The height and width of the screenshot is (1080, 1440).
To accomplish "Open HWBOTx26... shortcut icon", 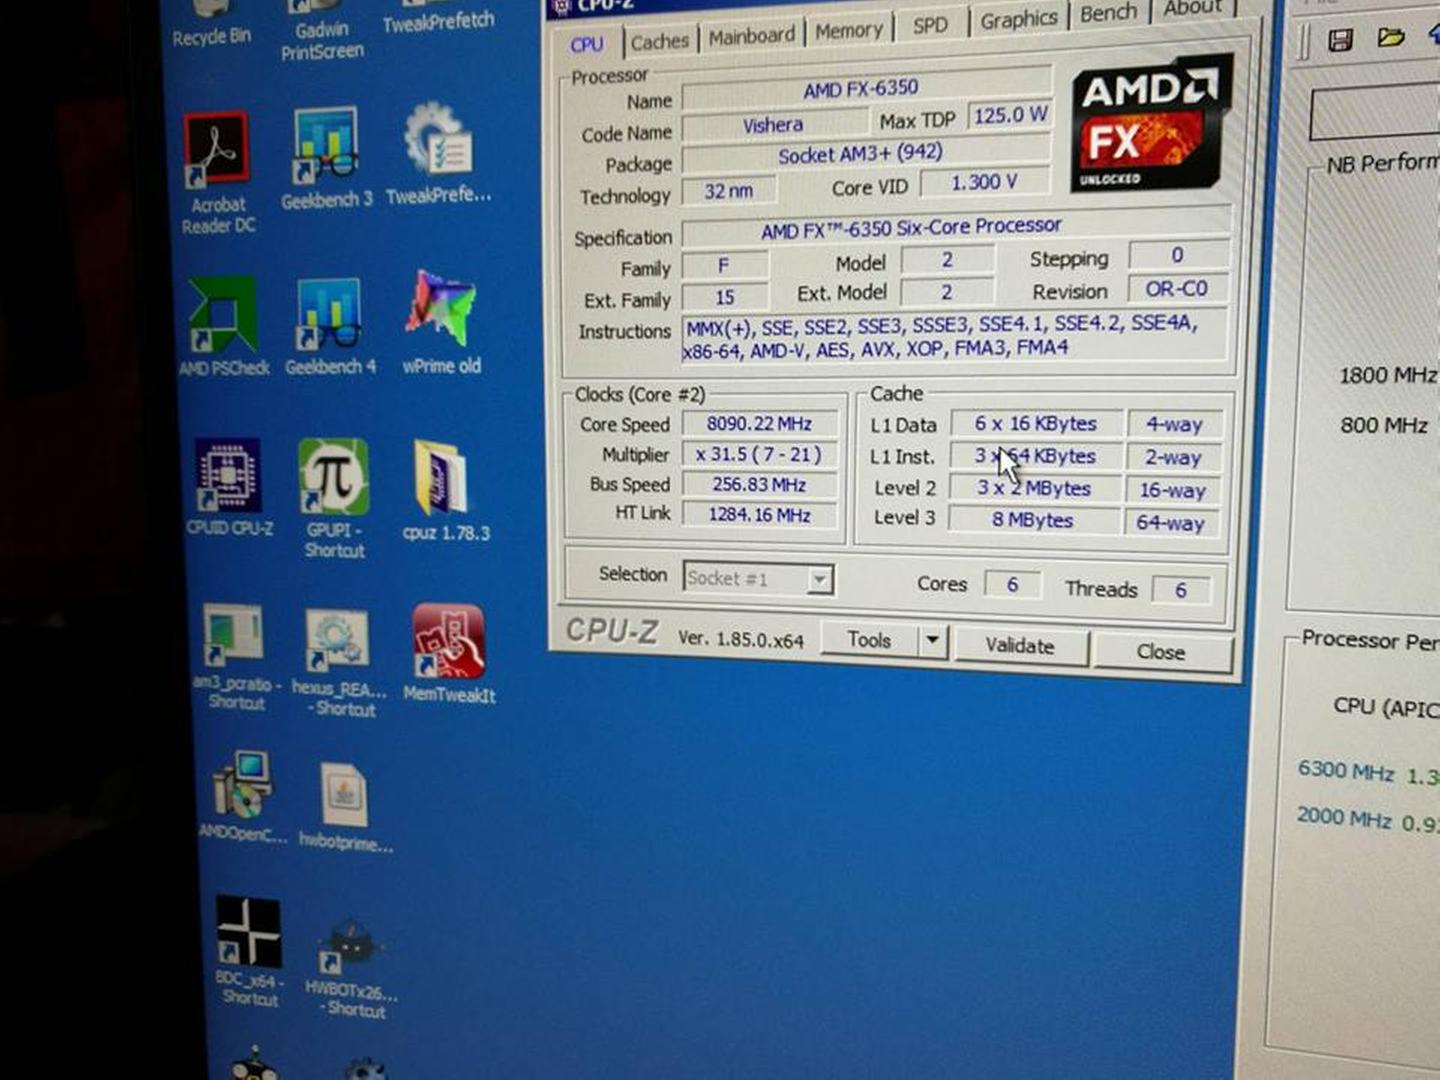I will [x=352, y=966].
